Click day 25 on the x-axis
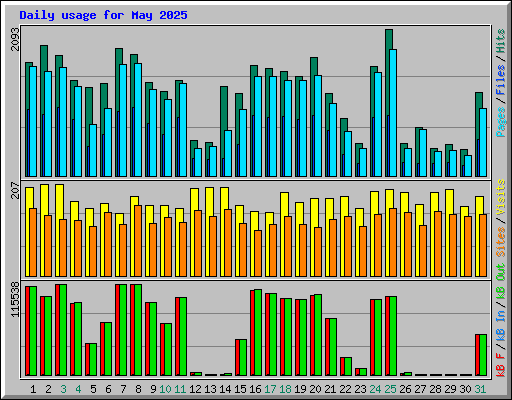Image resolution: width=512 pixels, height=400 pixels. (x=390, y=389)
